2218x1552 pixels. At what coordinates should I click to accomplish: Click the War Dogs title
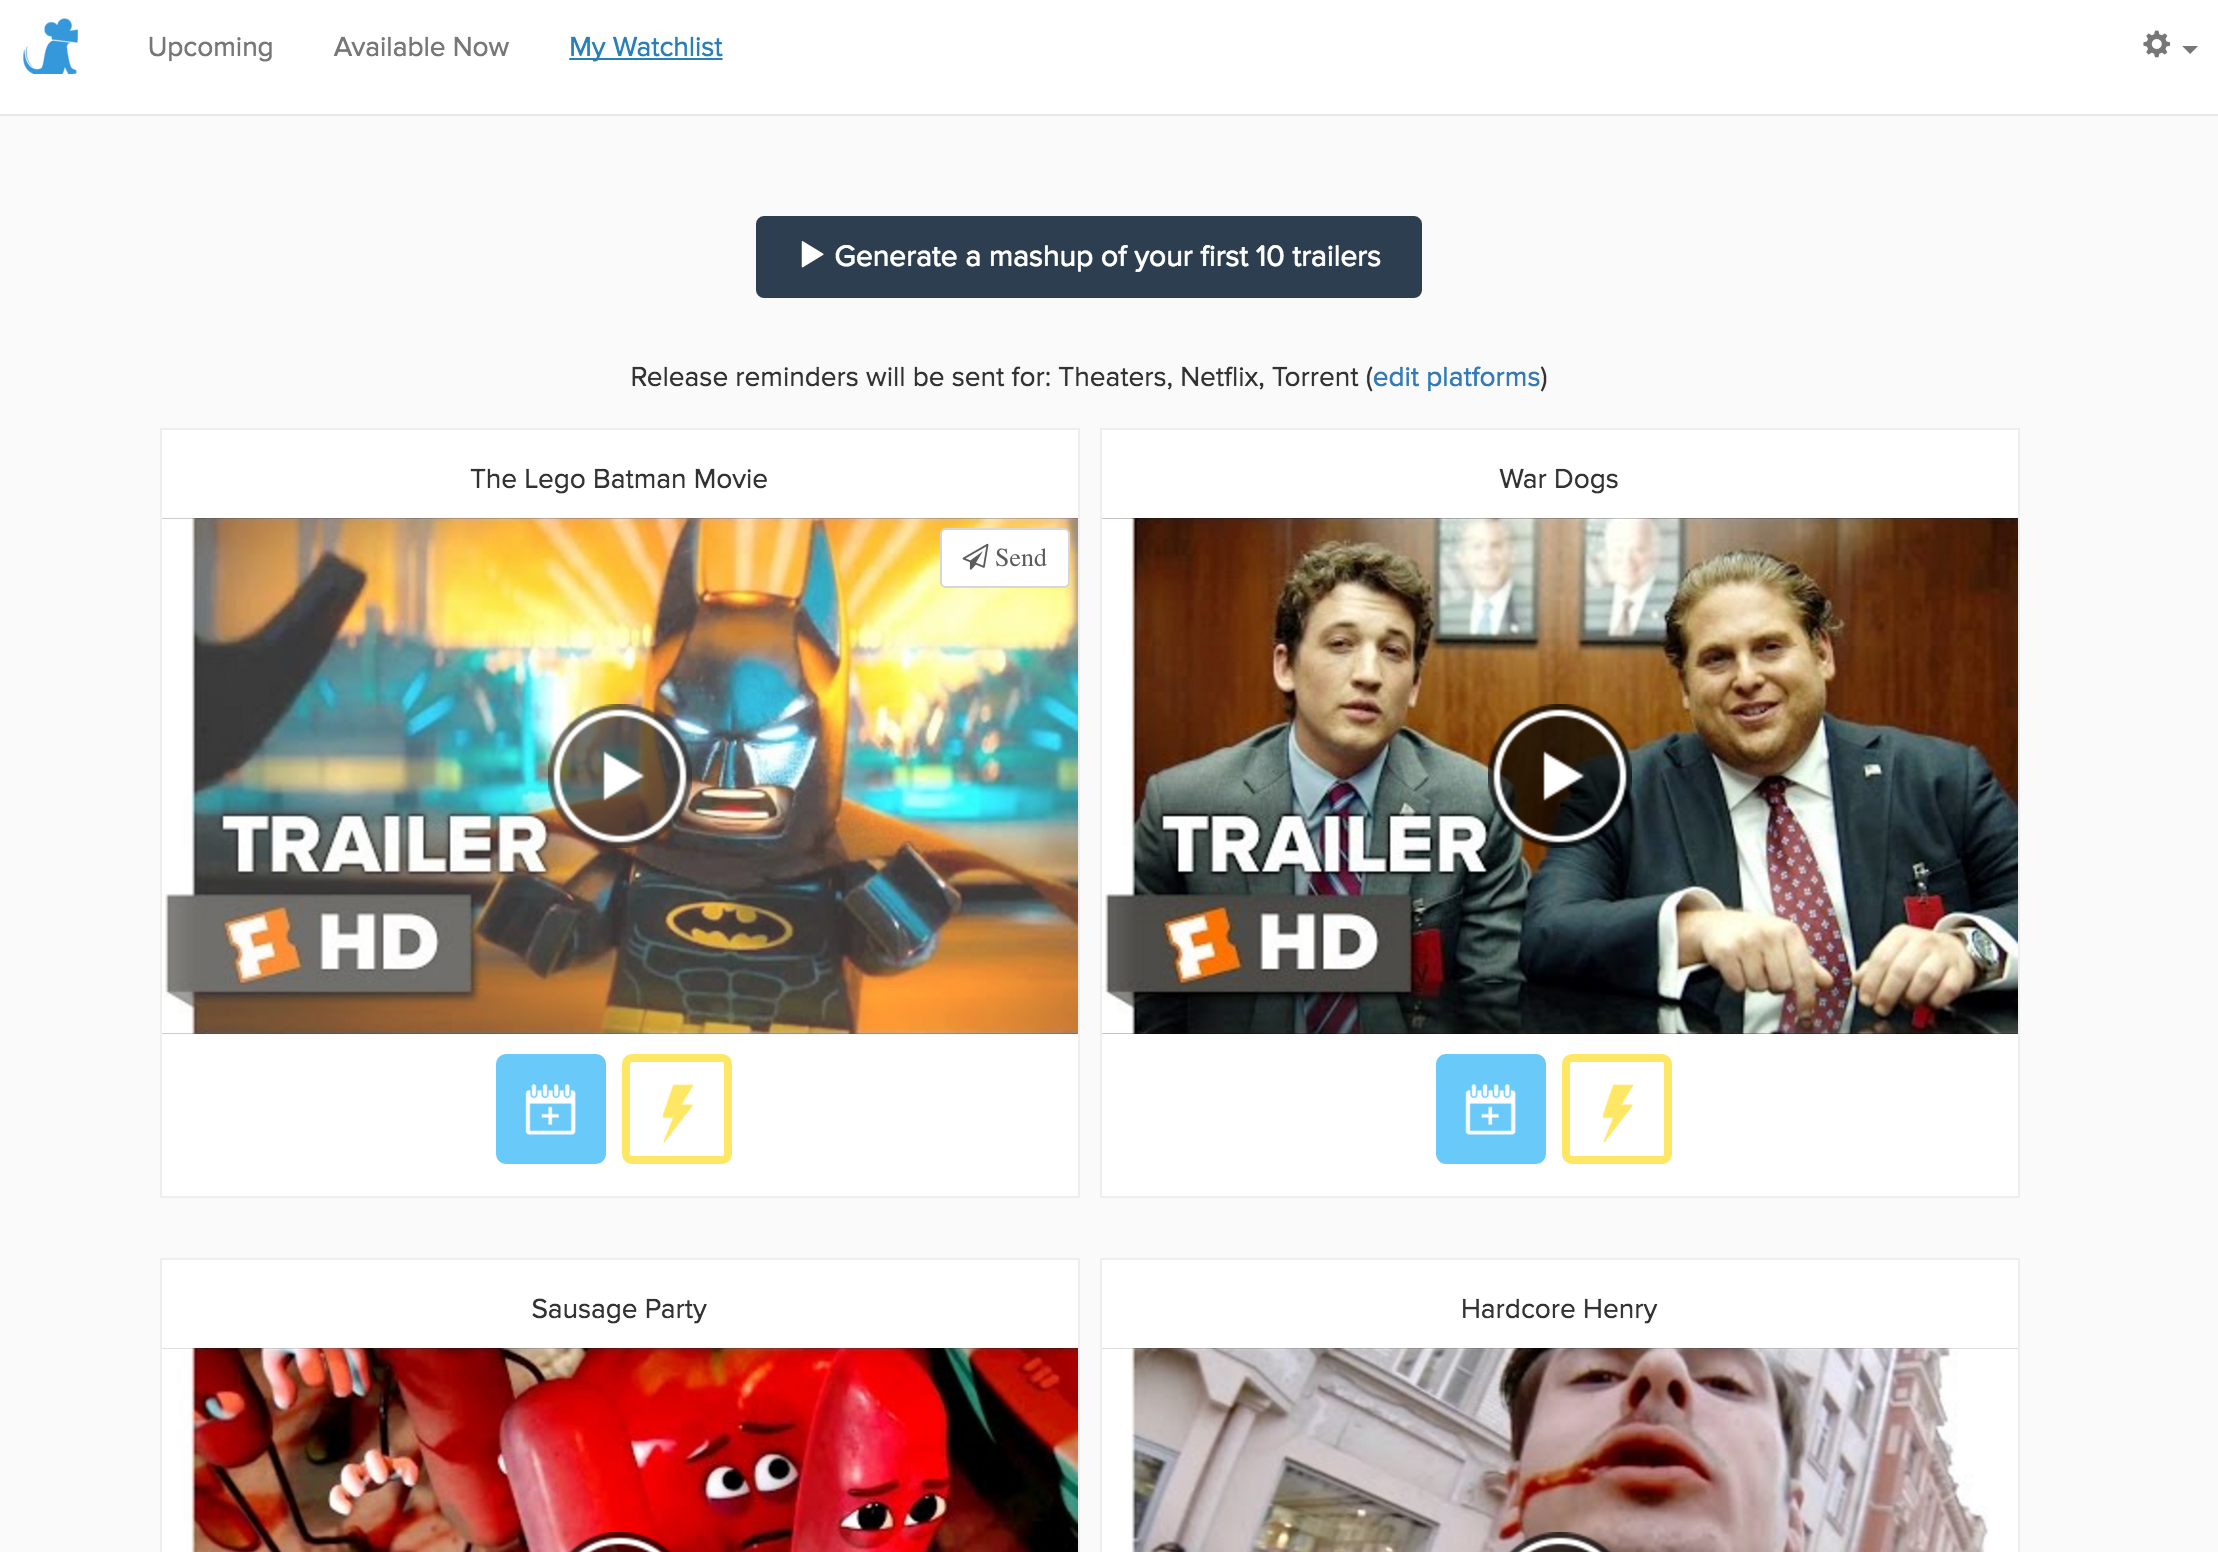point(1558,479)
